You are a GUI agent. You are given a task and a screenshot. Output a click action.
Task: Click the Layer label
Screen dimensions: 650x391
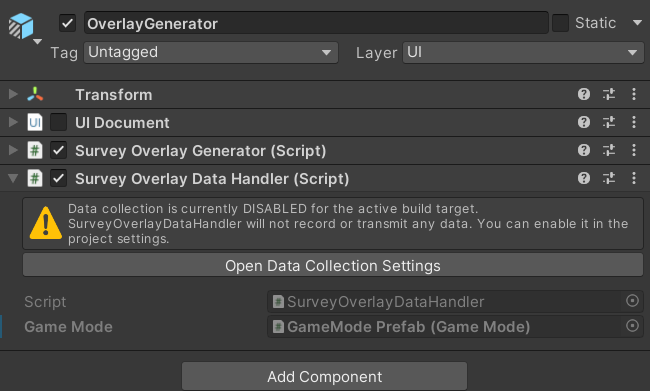pos(376,53)
